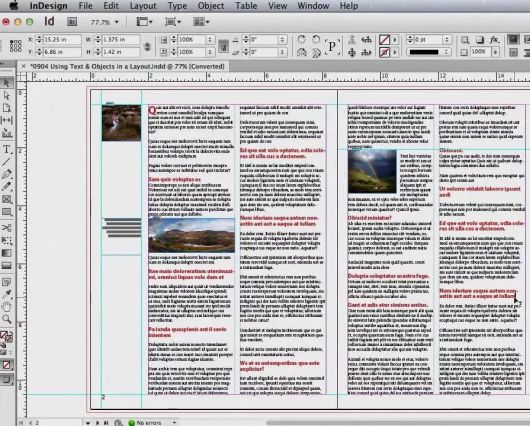Image resolution: width=530 pixels, height=426 pixels.
Task: Select the Selection tool (black arrow)
Action: click(7, 83)
